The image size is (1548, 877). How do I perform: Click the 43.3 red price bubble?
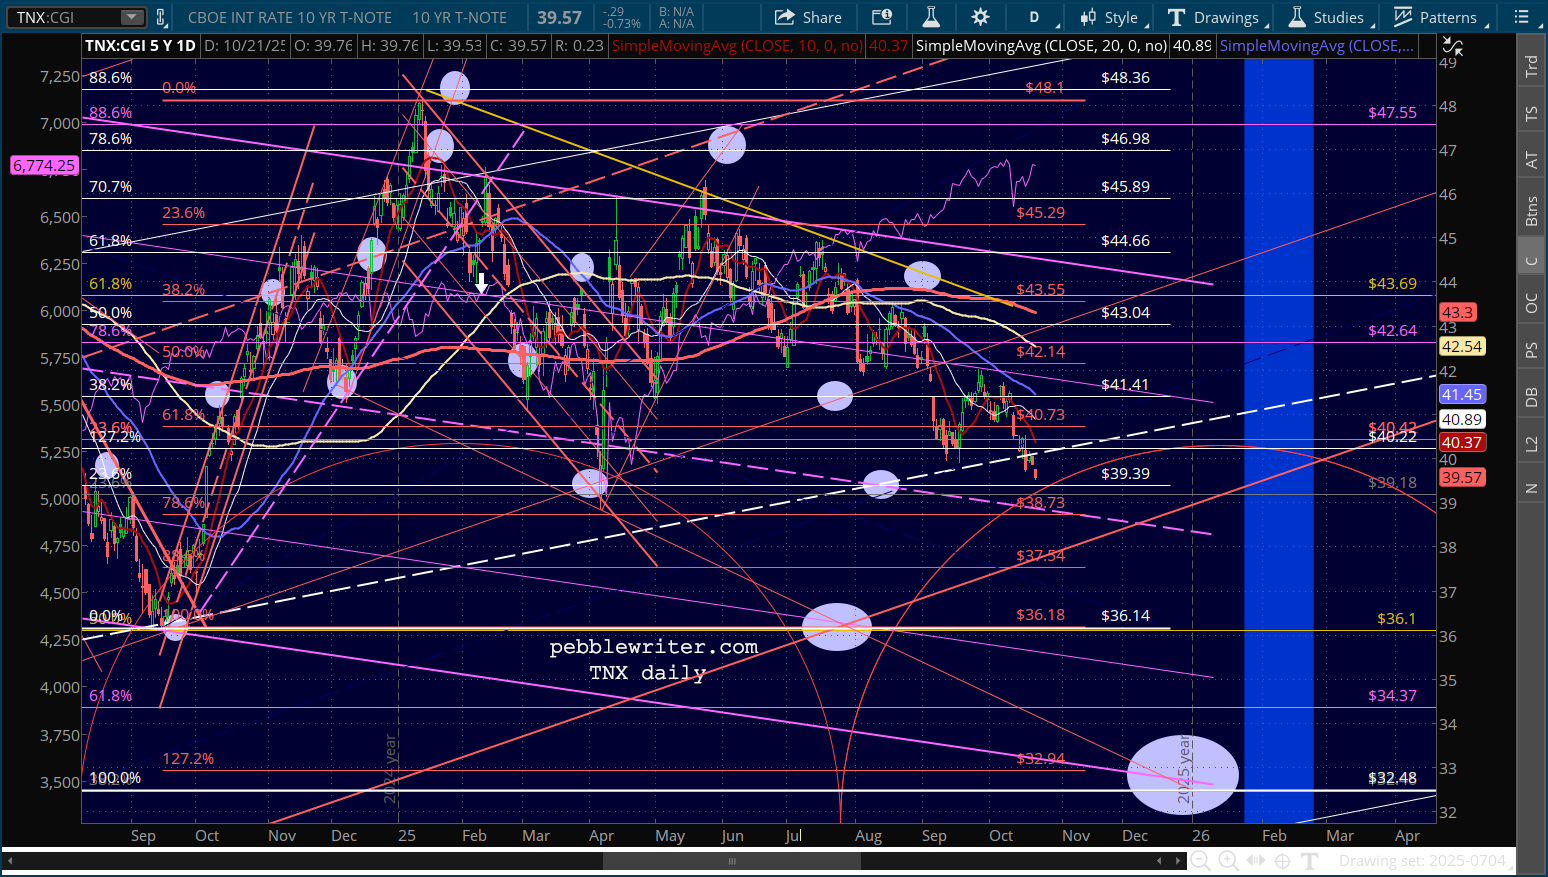[1458, 312]
